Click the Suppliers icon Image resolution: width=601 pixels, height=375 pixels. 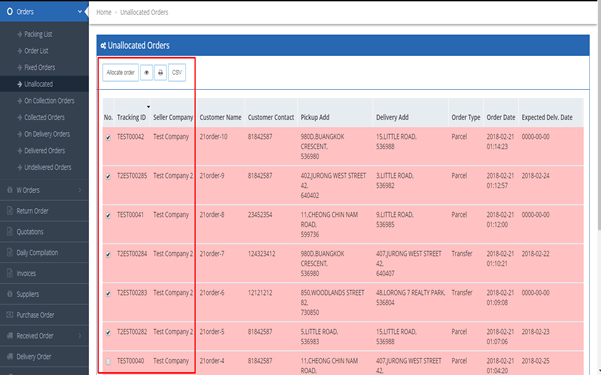(x=10, y=294)
